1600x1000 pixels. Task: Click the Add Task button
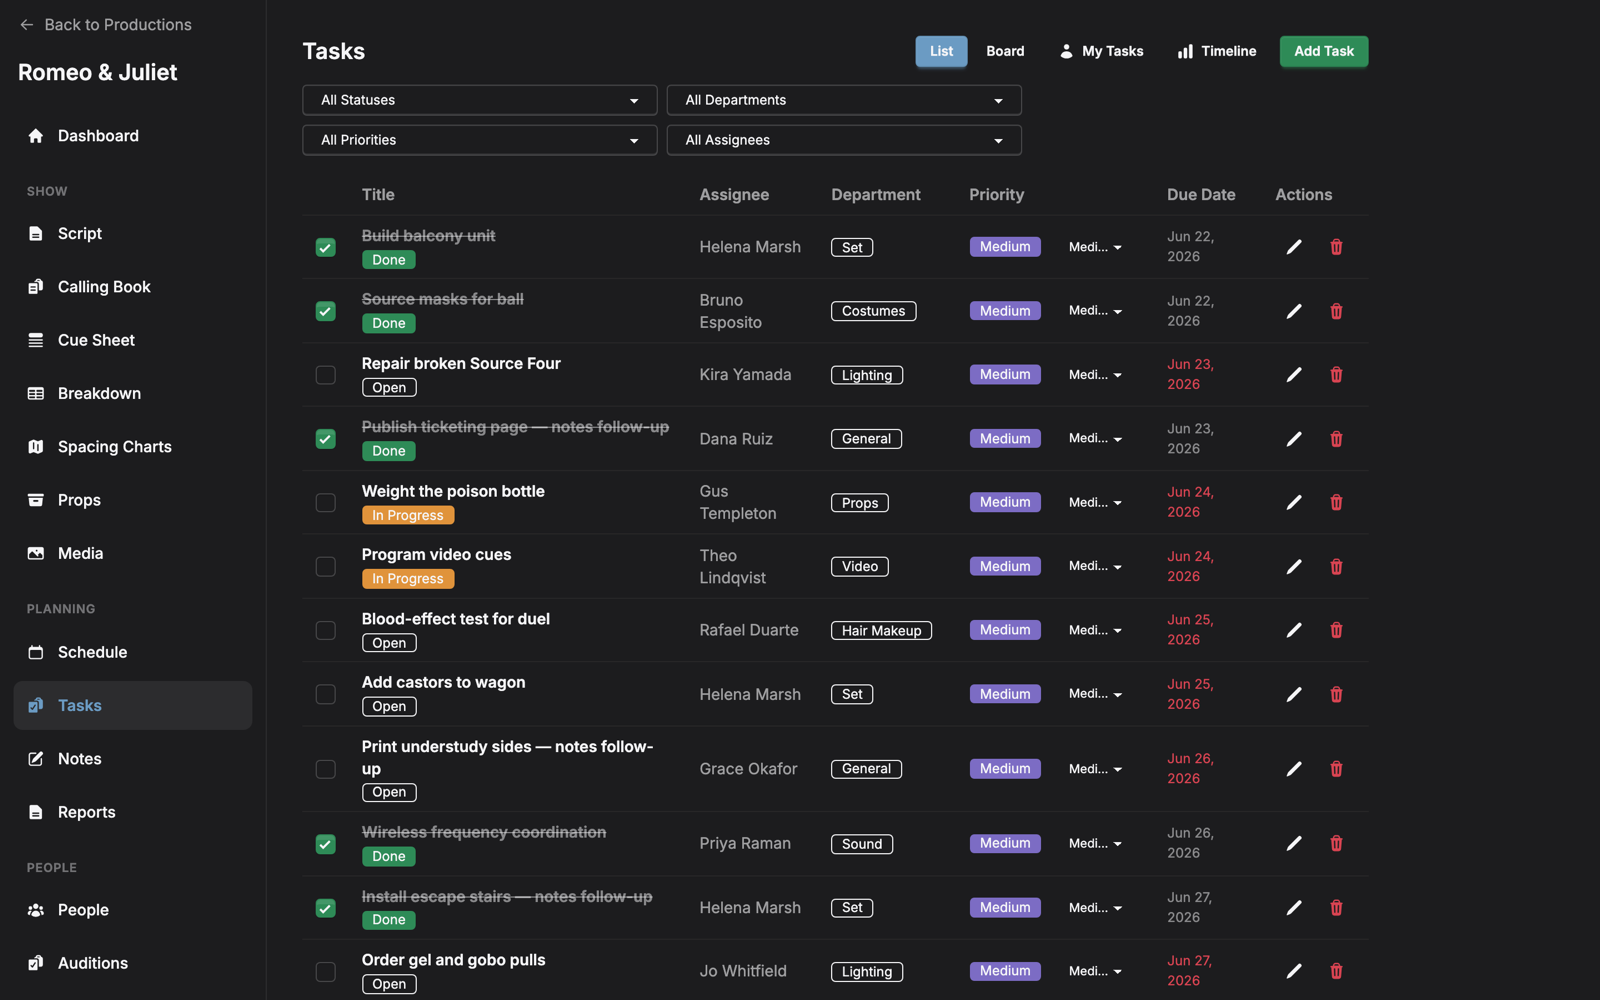tap(1324, 51)
